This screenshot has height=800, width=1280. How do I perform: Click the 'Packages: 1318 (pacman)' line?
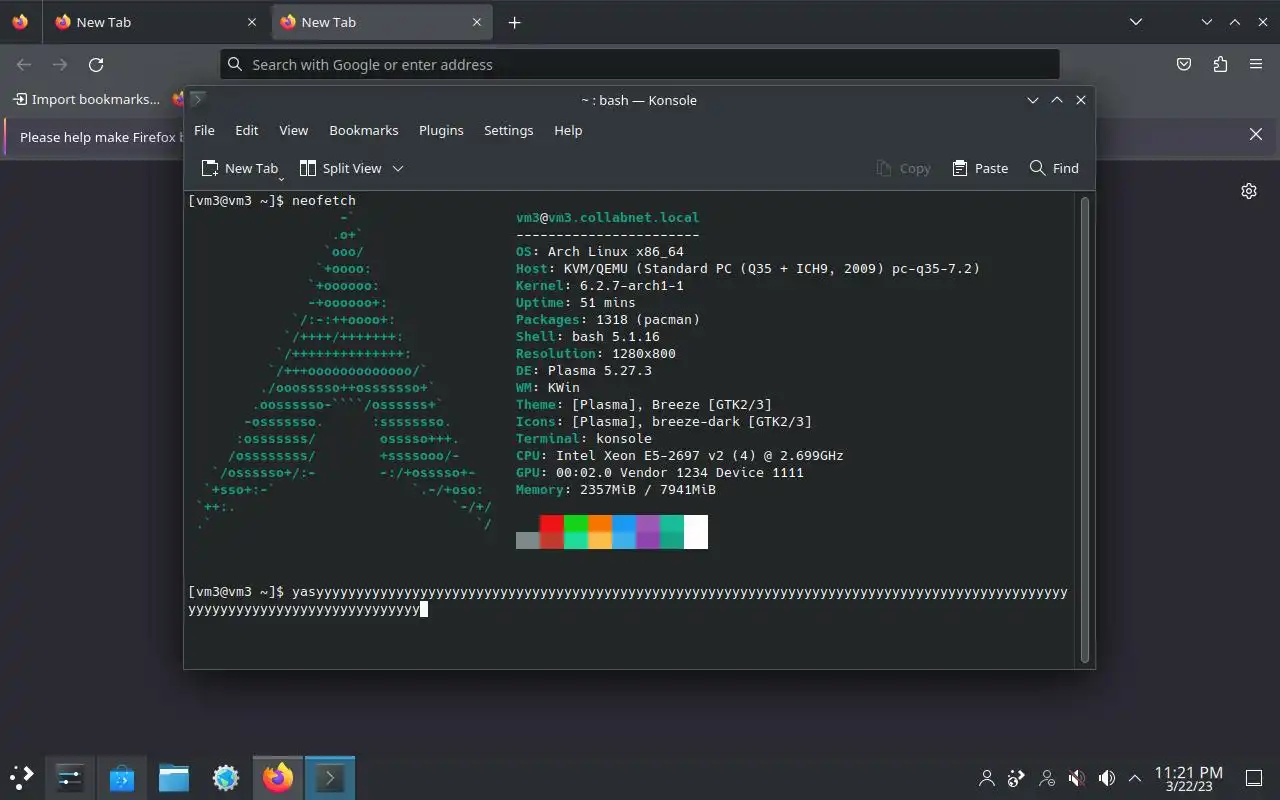(608, 319)
